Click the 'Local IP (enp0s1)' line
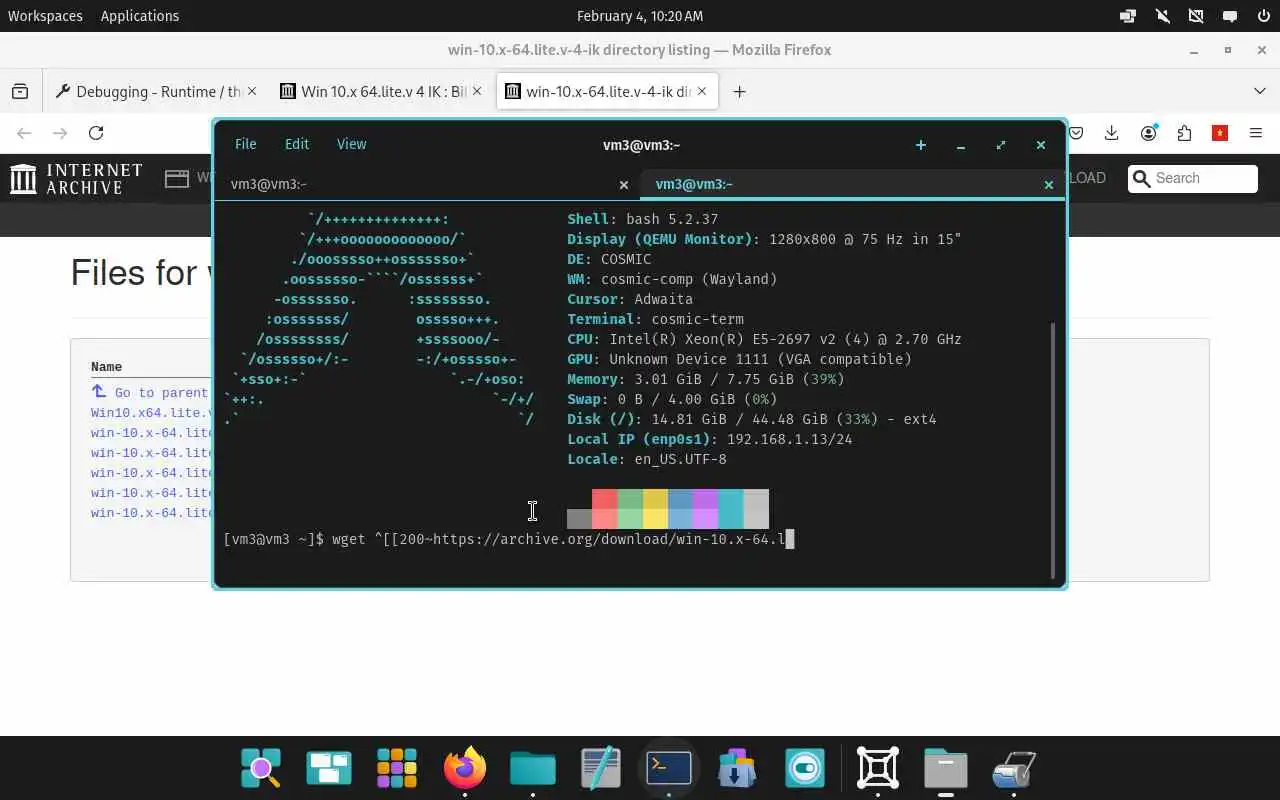The image size is (1280, 800). click(710, 439)
